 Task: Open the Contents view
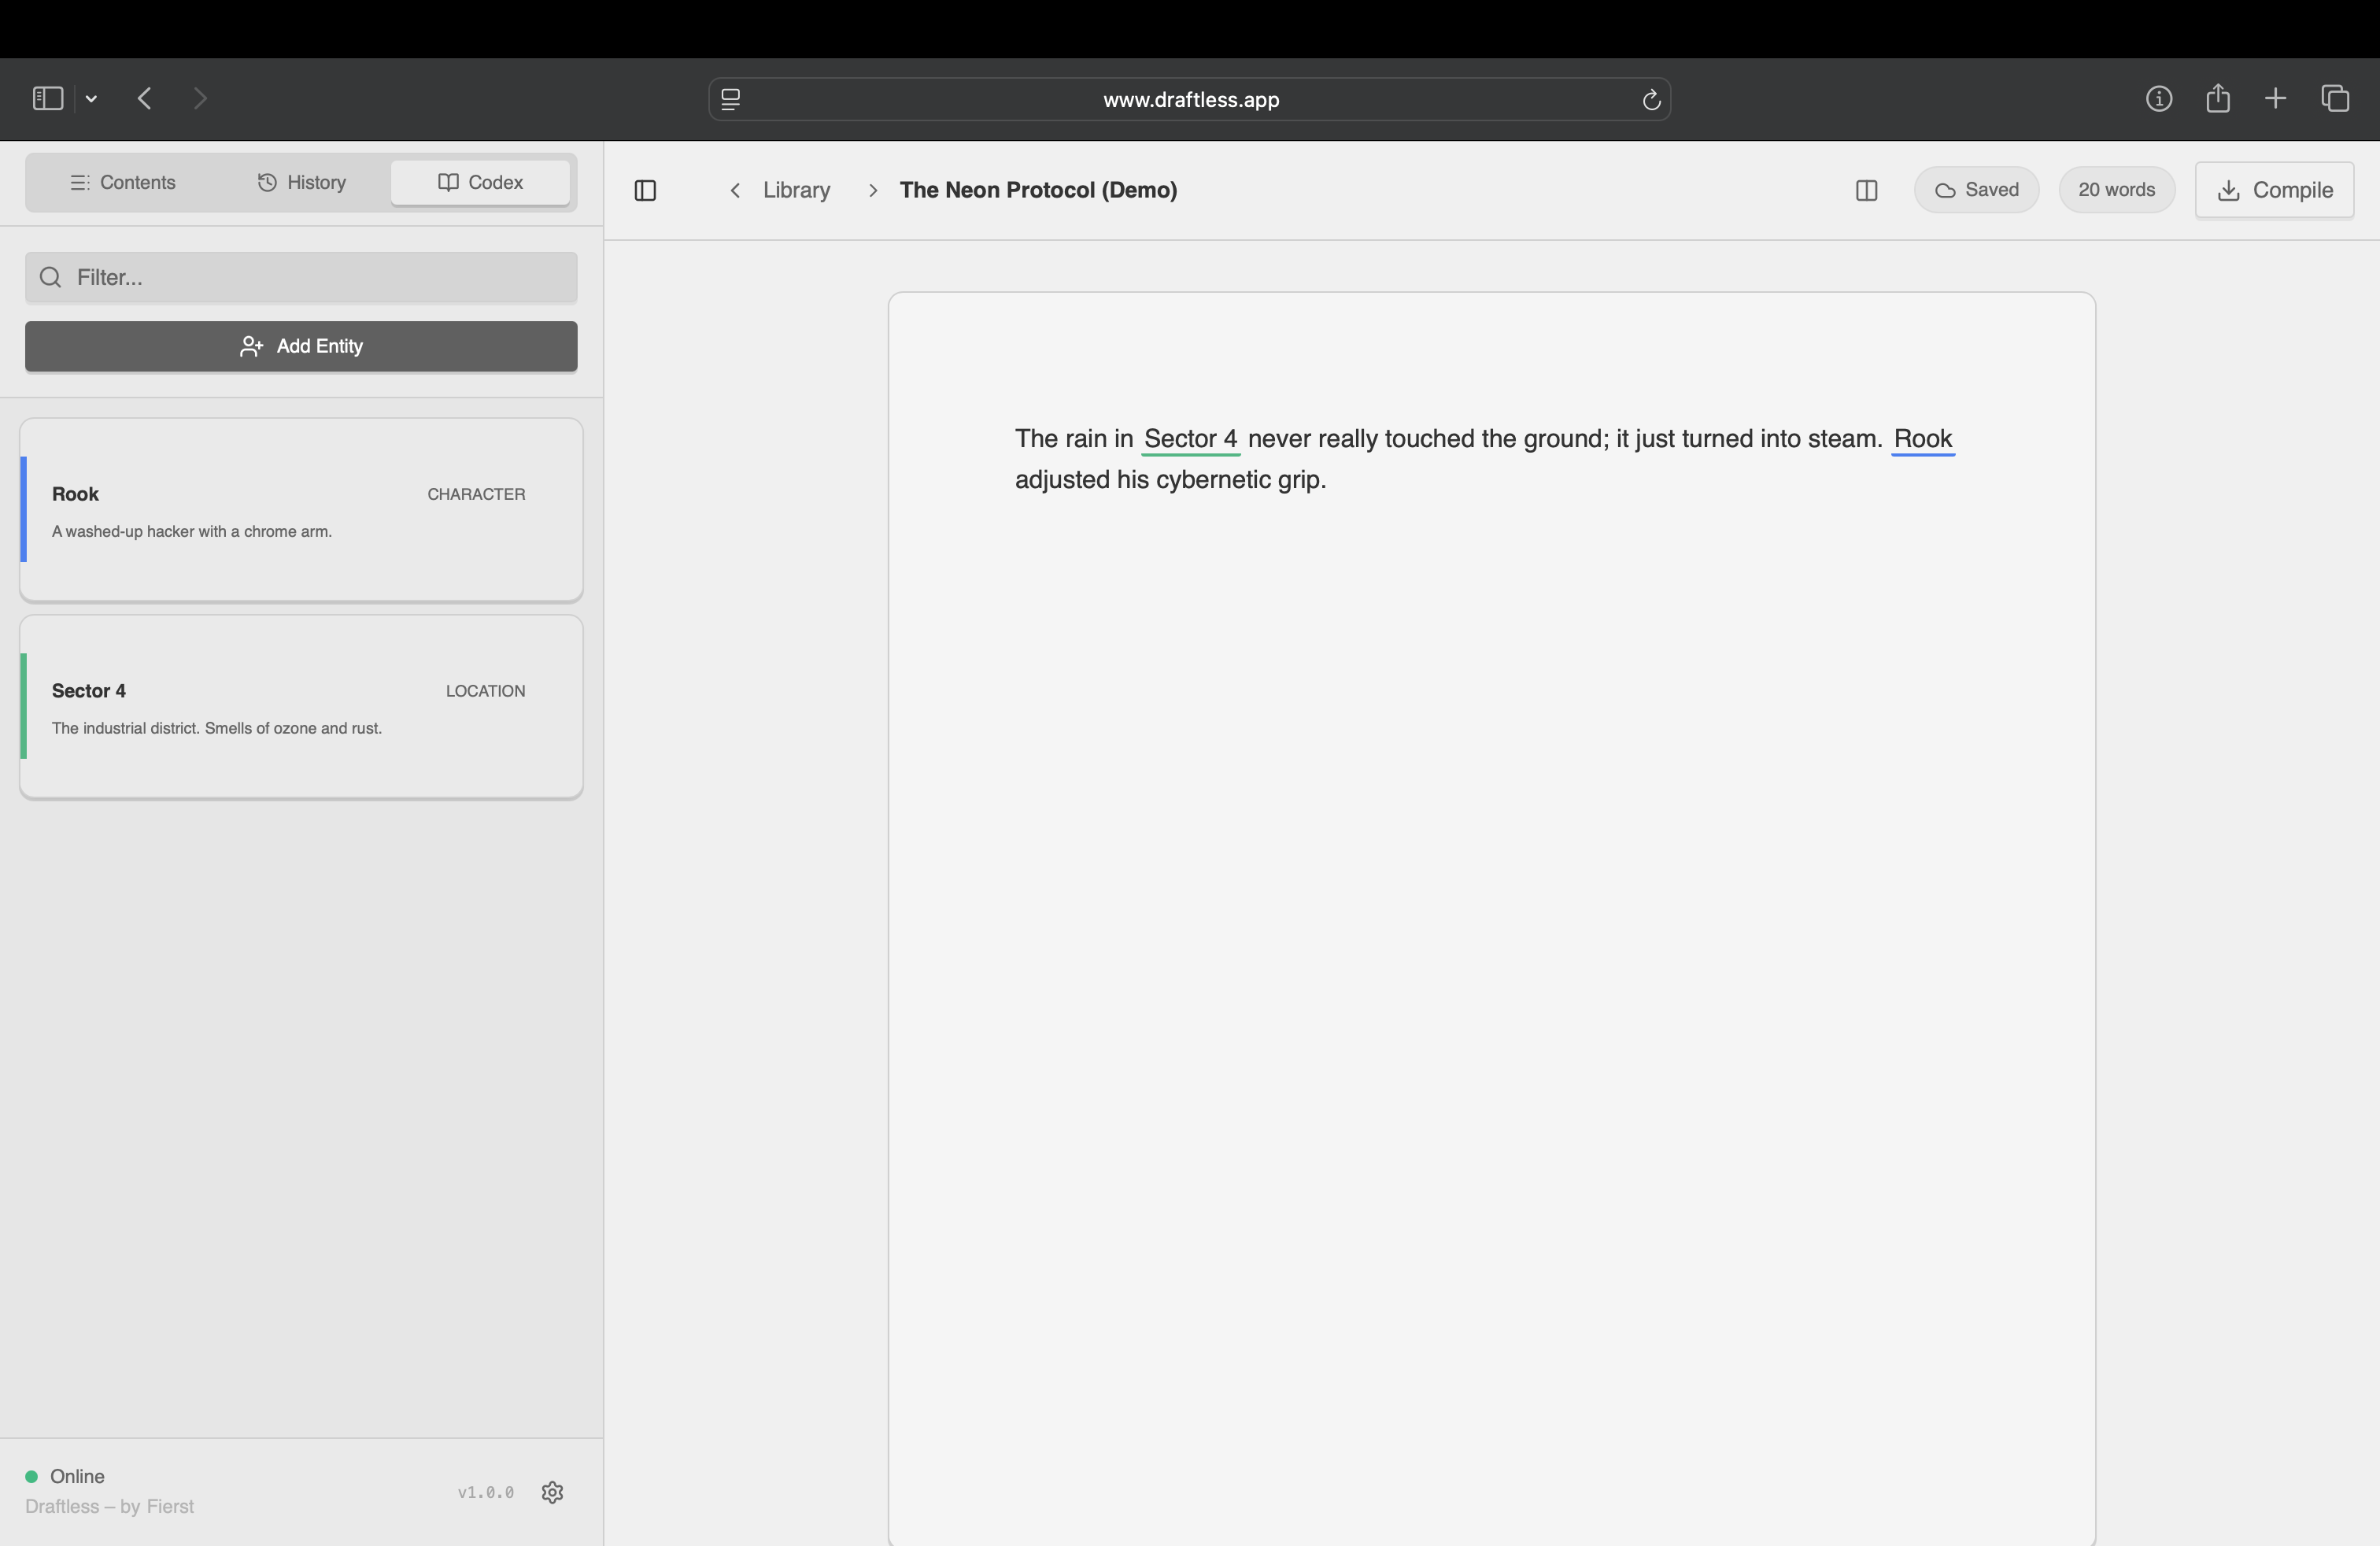[122, 182]
